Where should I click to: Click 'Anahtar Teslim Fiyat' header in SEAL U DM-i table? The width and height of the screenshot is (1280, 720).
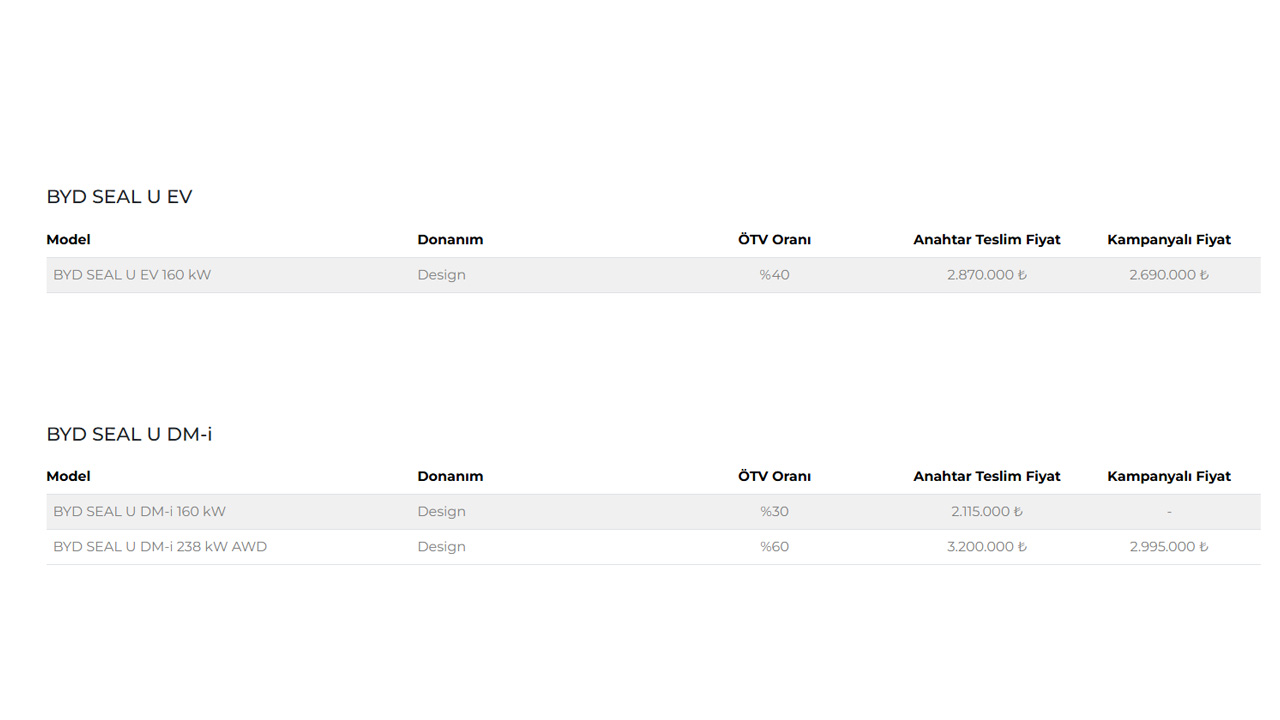pos(986,477)
